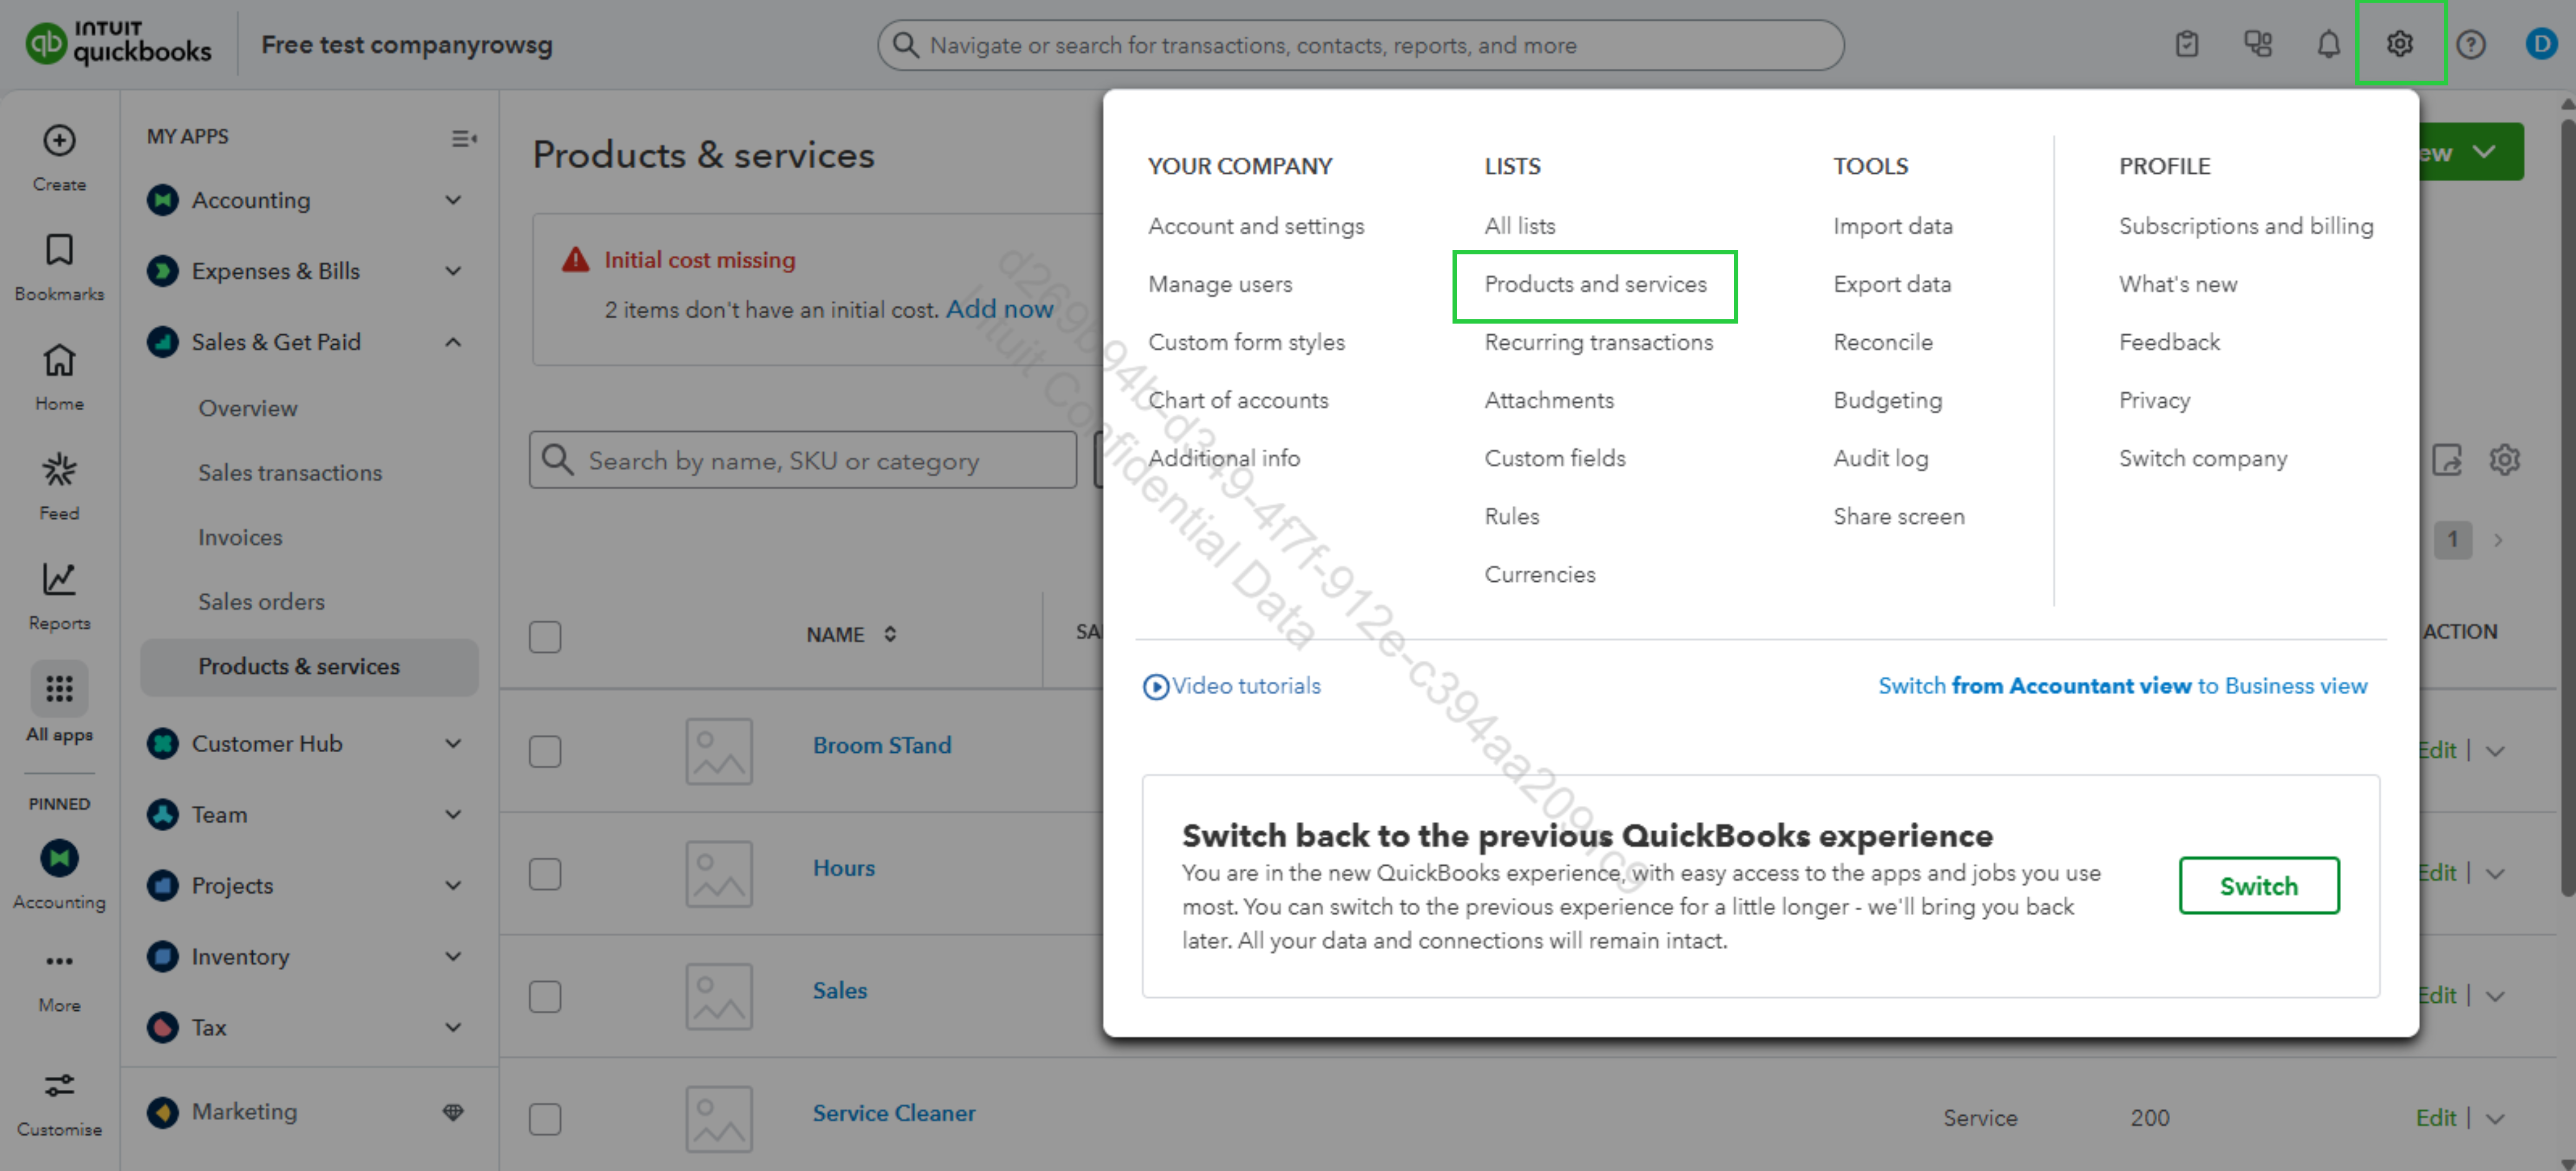Open the Create plus icon
Image resolution: width=2576 pixels, height=1171 pixels.
pos(59,141)
